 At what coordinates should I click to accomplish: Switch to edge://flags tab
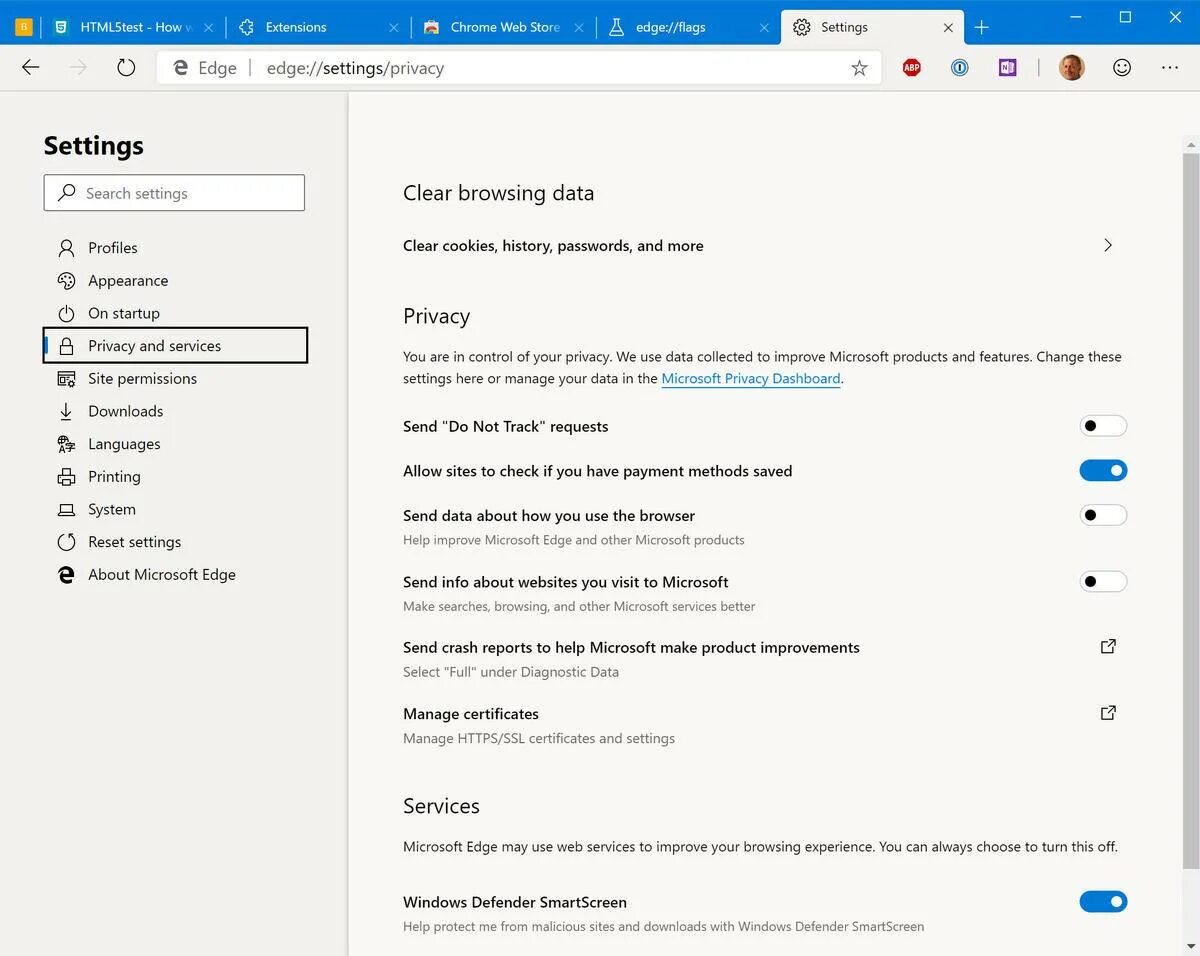688,27
